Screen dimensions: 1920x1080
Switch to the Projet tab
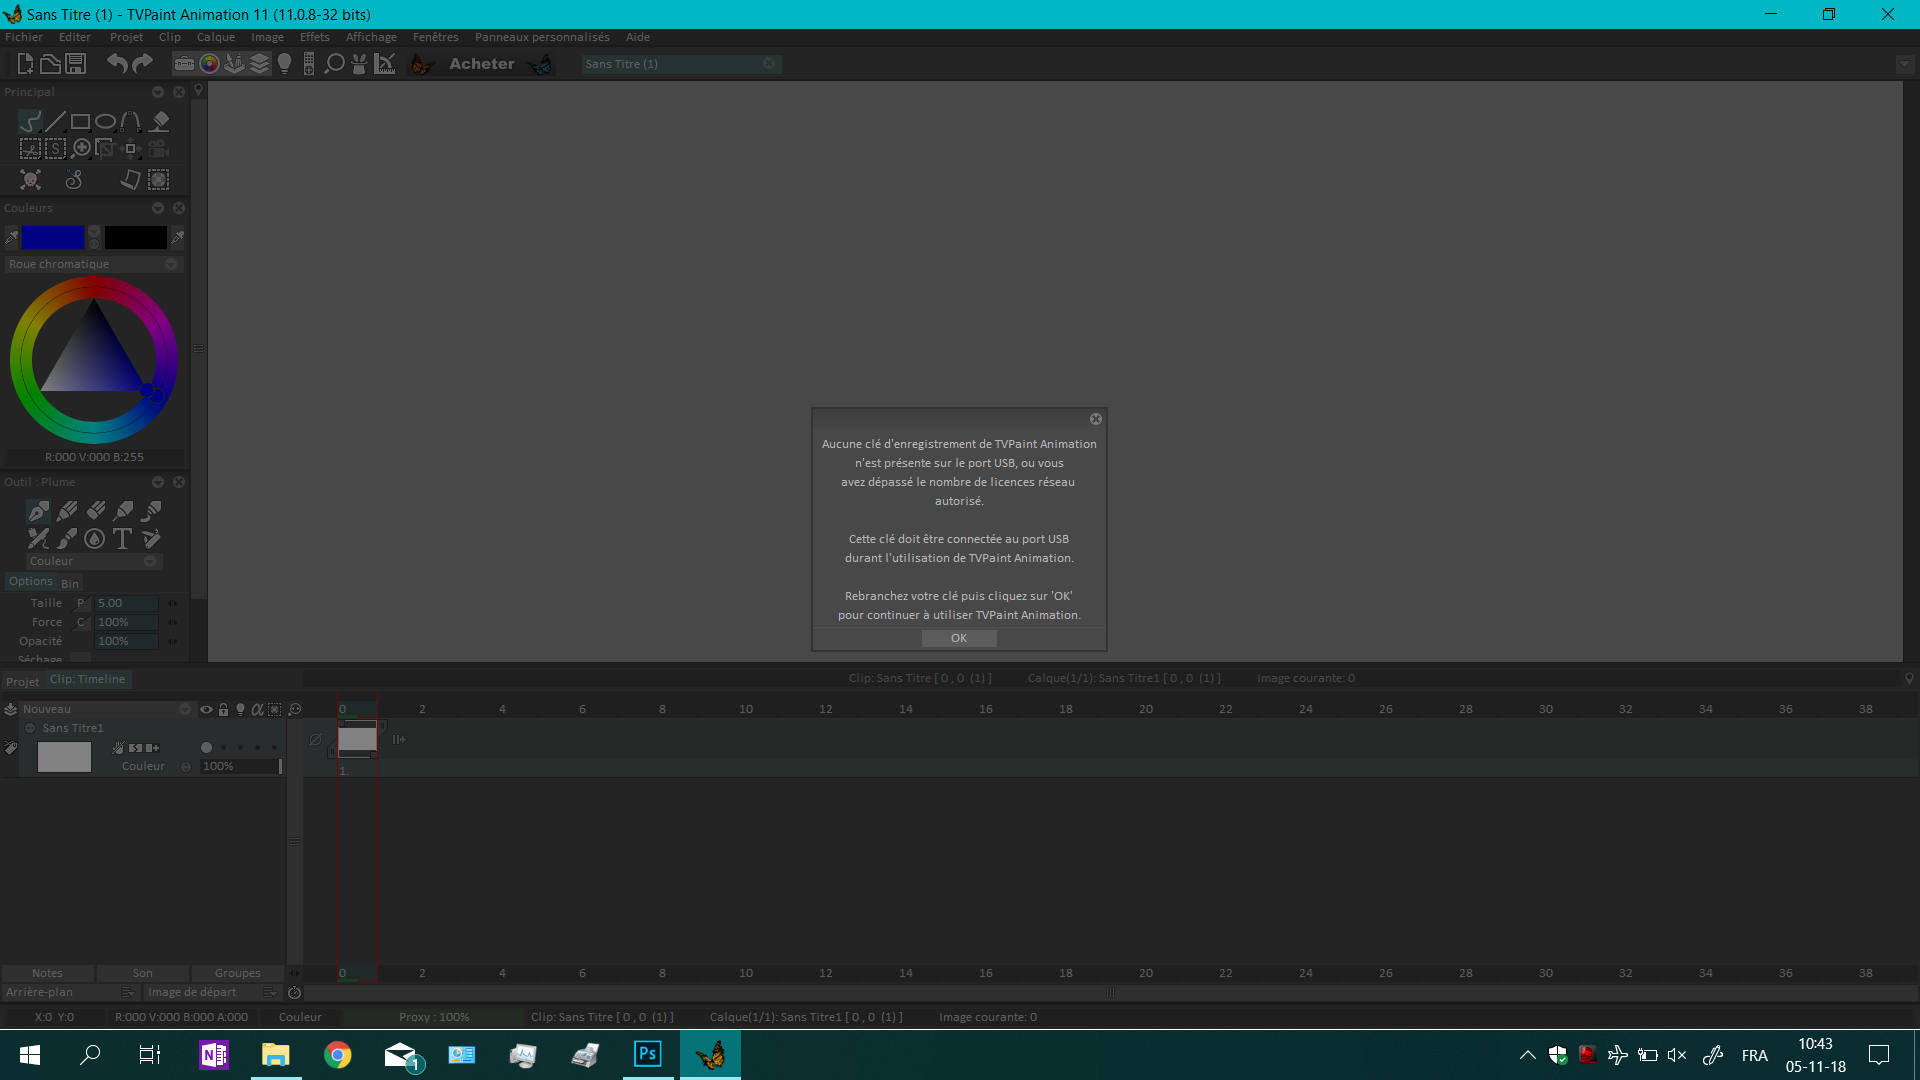(x=22, y=681)
